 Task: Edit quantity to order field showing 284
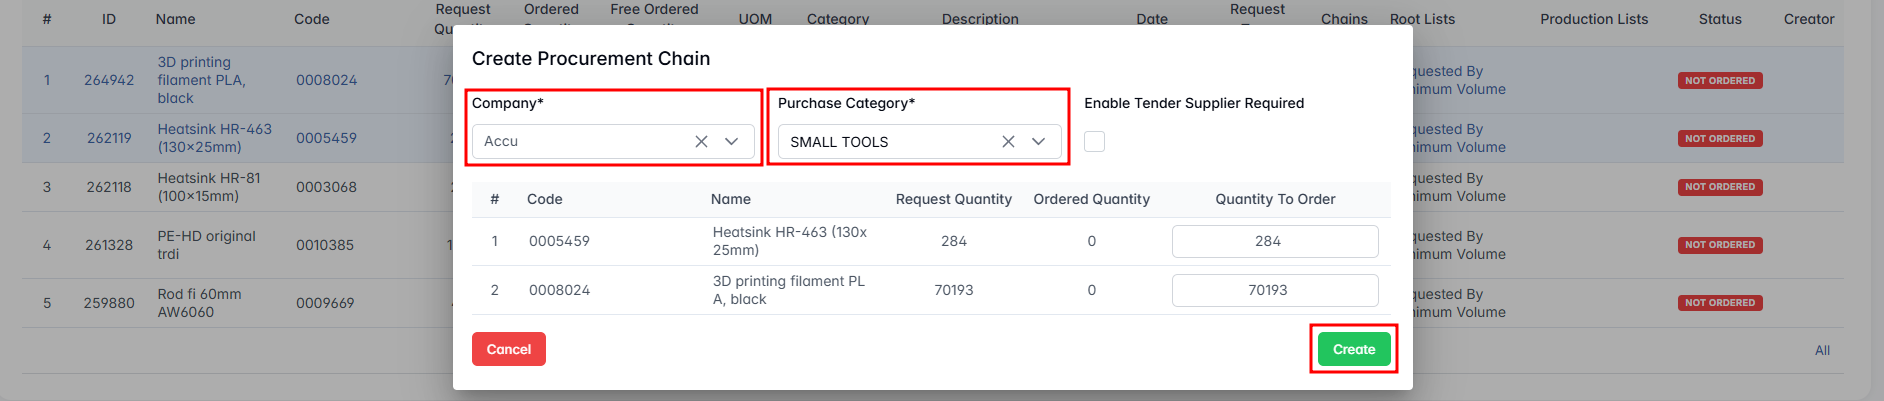[x=1274, y=241]
